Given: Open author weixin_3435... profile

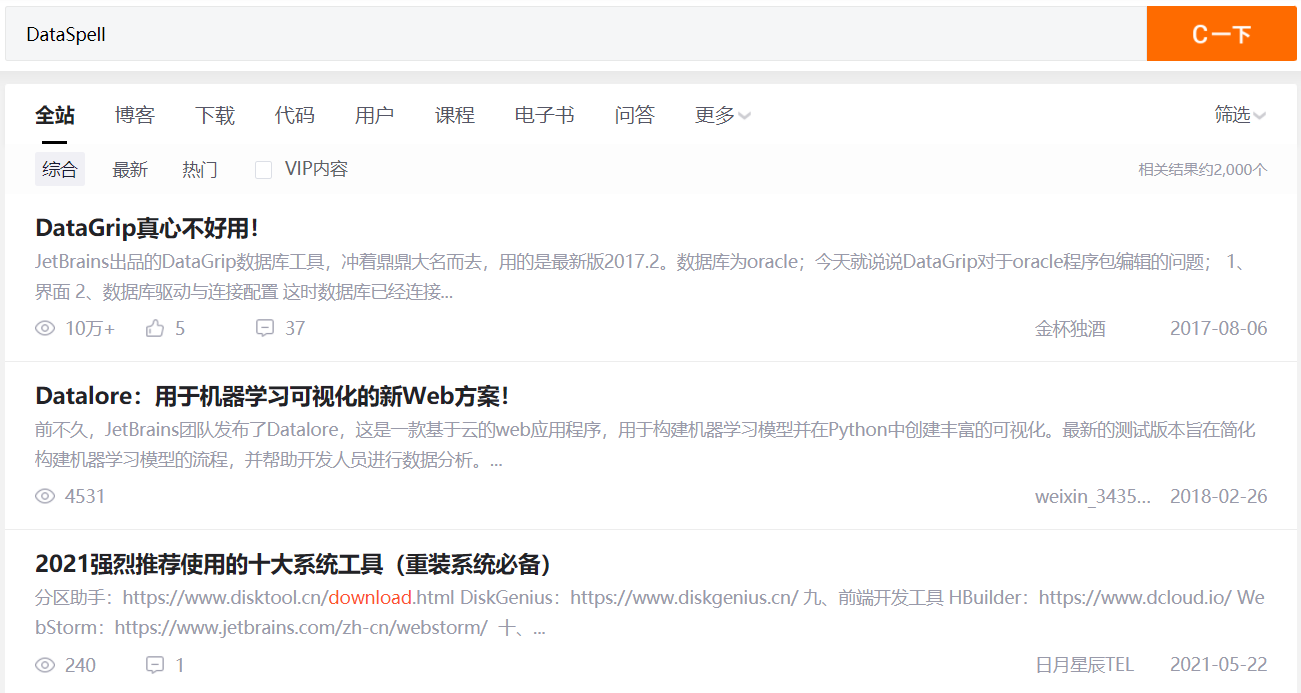Looking at the screenshot, I should click(1093, 496).
